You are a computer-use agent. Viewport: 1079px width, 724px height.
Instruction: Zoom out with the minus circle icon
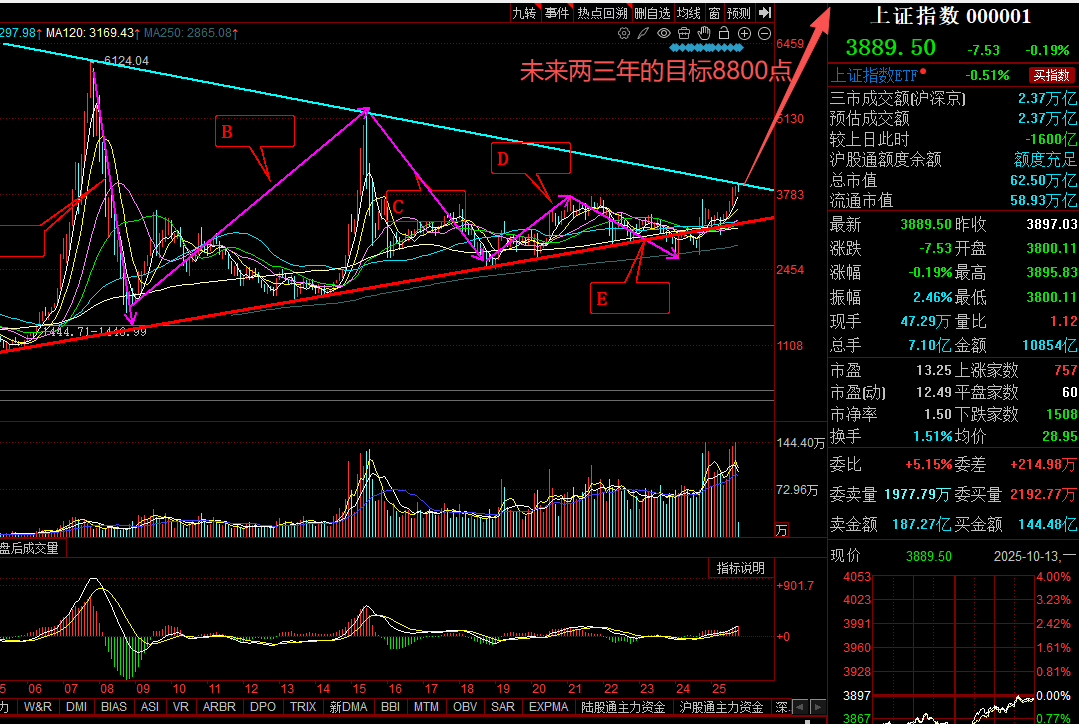tap(765, 33)
